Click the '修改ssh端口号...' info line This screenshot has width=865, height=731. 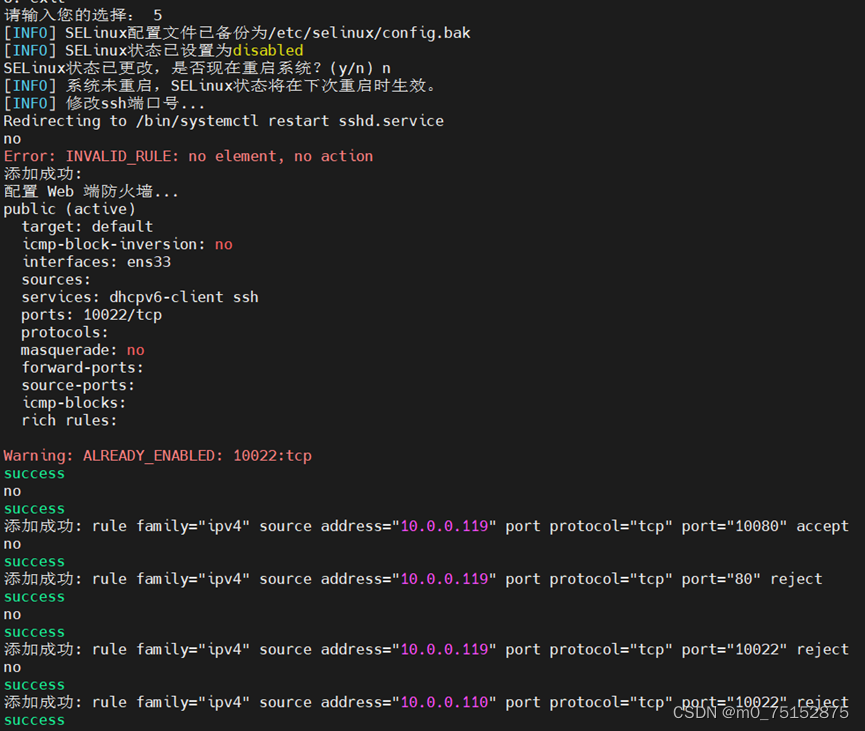104,104
